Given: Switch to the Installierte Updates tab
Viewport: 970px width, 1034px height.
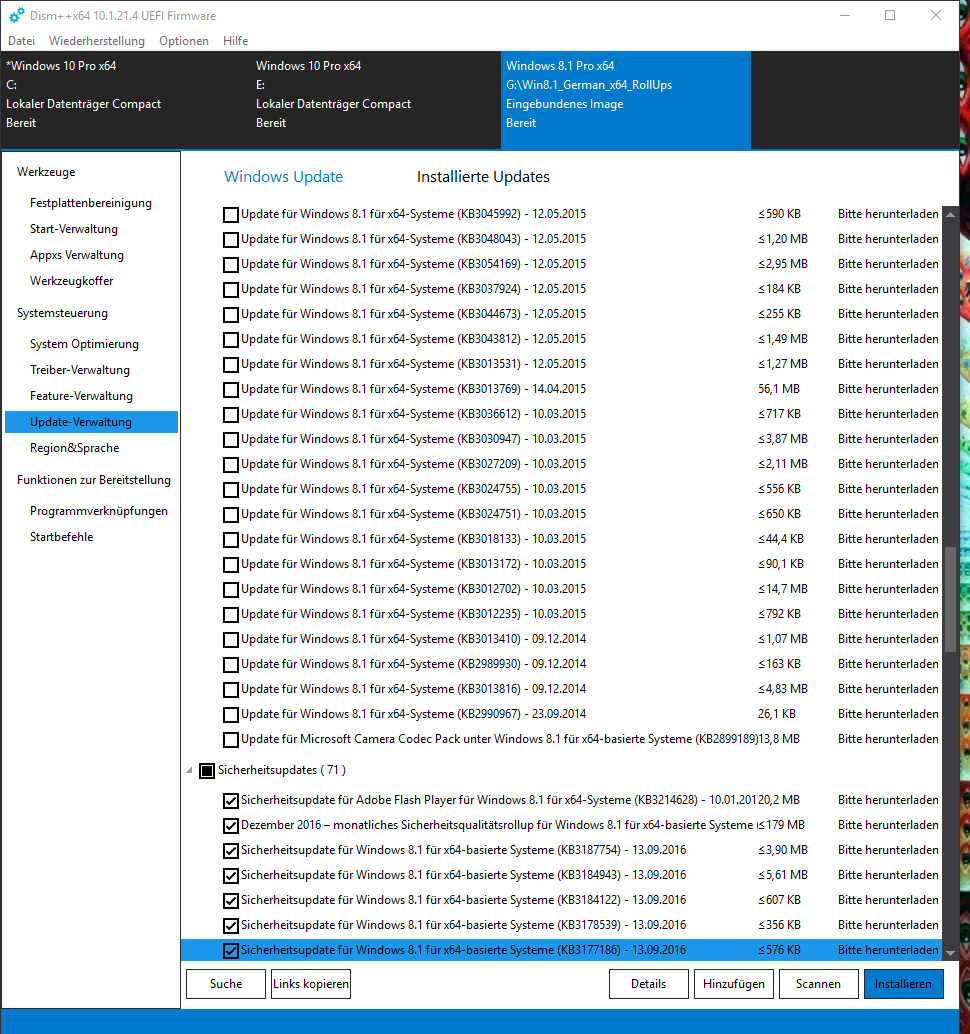Looking at the screenshot, I should tap(483, 177).
